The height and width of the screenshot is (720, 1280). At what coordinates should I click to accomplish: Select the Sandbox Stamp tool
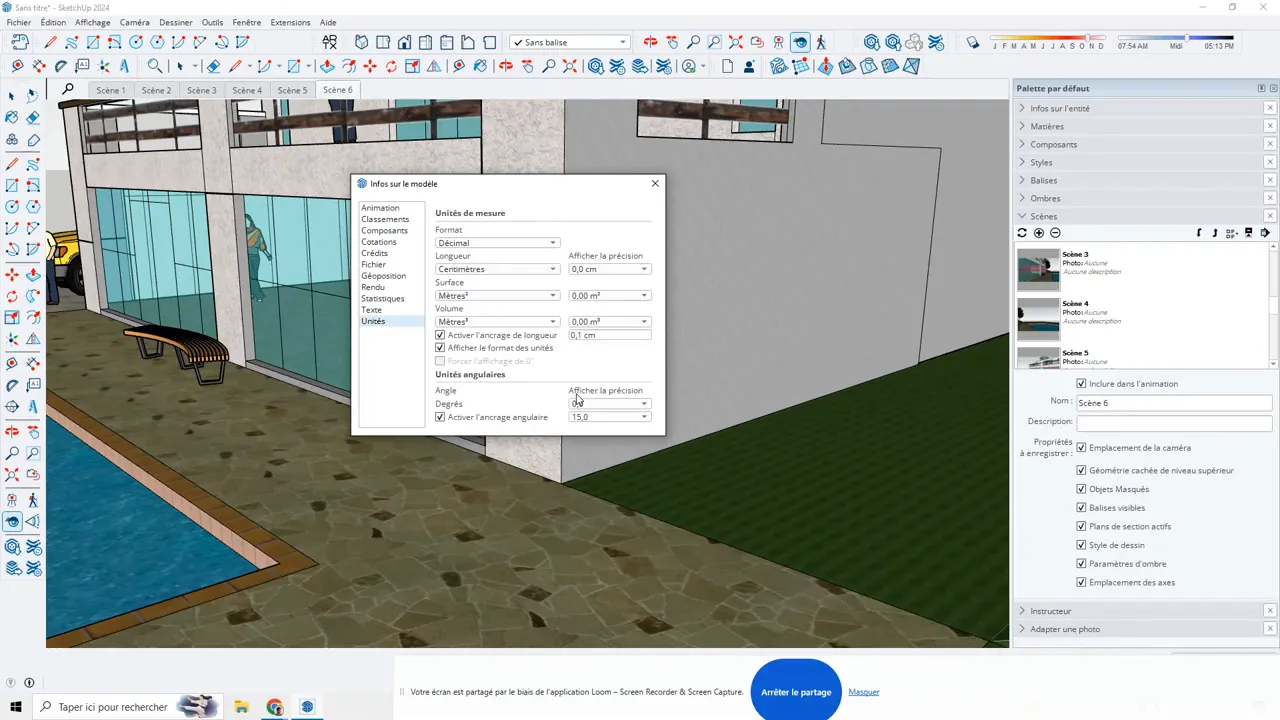click(x=846, y=66)
